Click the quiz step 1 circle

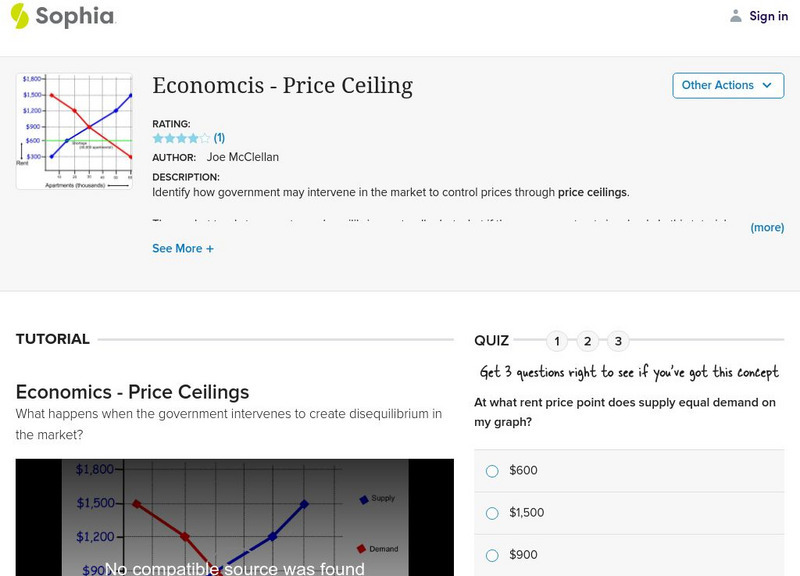pos(556,340)
